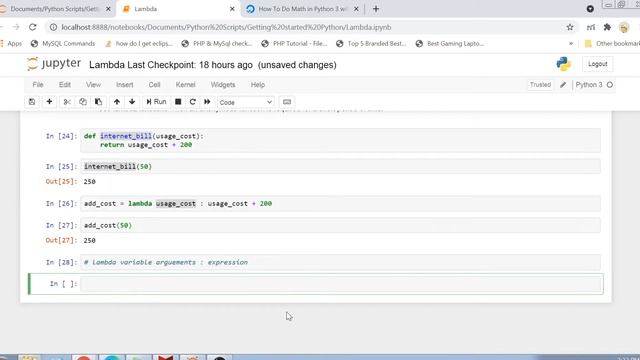Copy selected cells using the toolbar icon
The width and height of the screenshot is (640, 360).
click(x=83, y=102)
